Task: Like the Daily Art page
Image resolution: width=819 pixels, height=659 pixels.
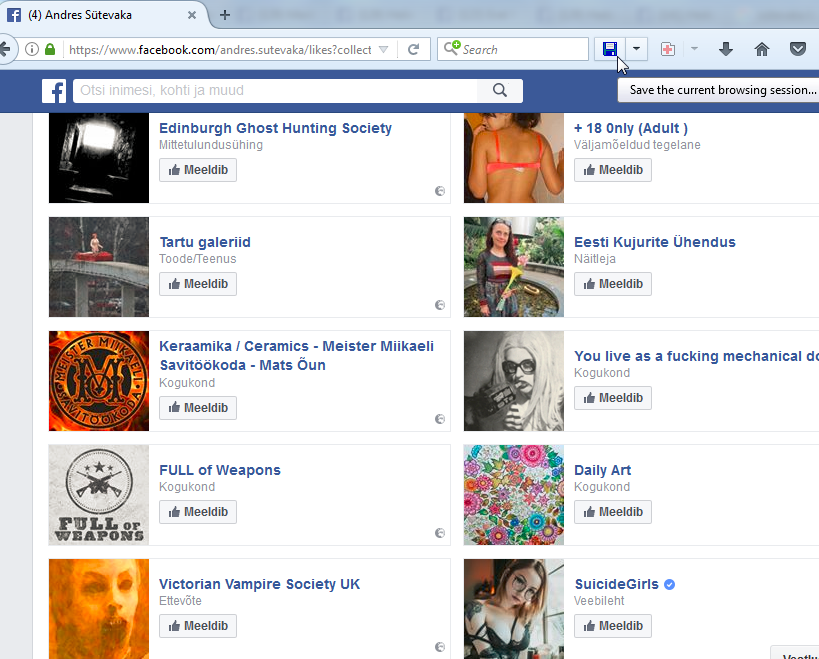Action: tap(613, 512)
